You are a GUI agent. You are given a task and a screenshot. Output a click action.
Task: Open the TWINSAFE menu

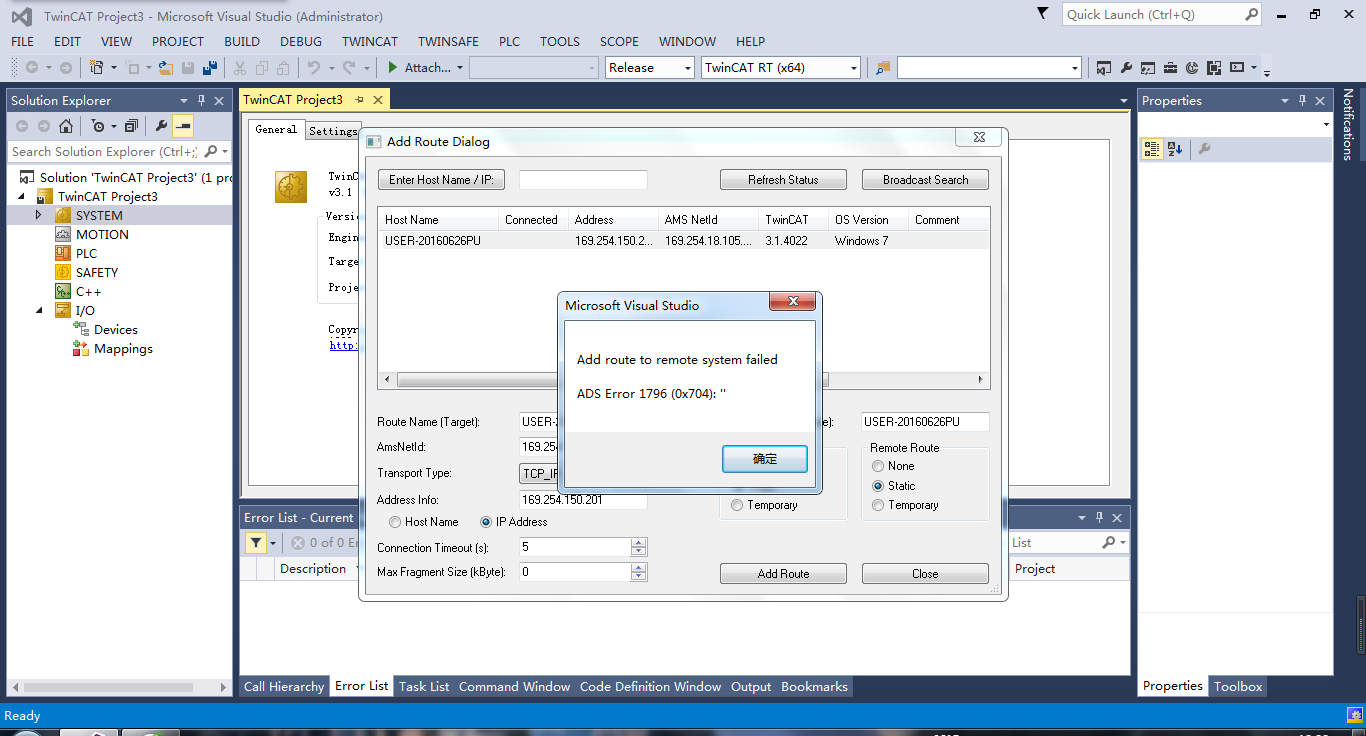pyautogui.click(x=448, y=42)
